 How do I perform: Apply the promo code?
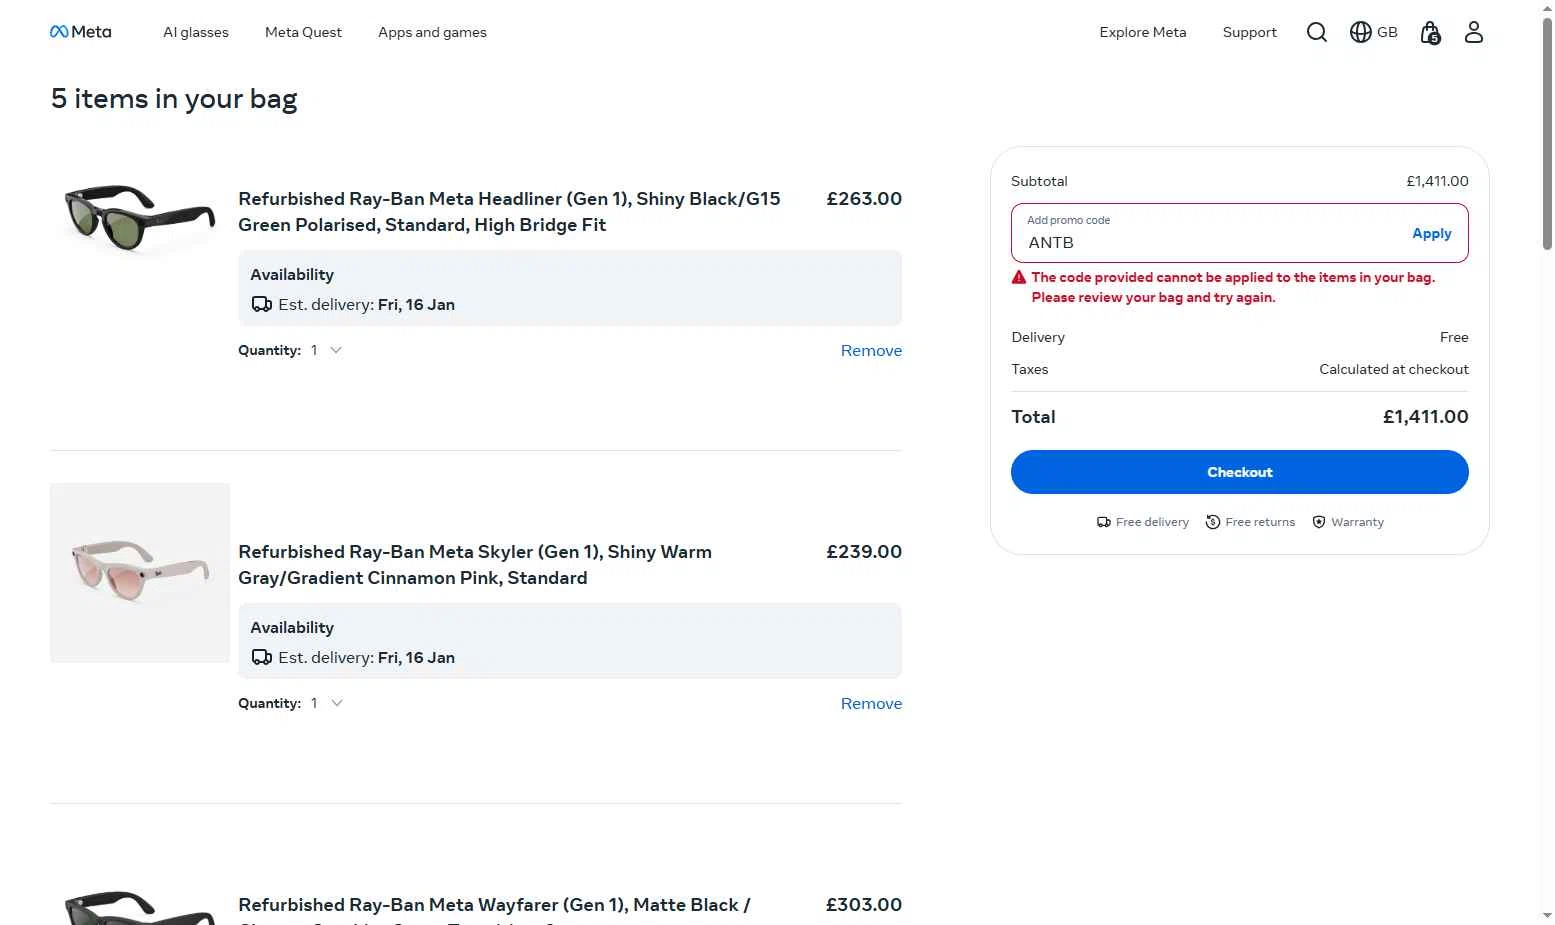click(1431, 233)
